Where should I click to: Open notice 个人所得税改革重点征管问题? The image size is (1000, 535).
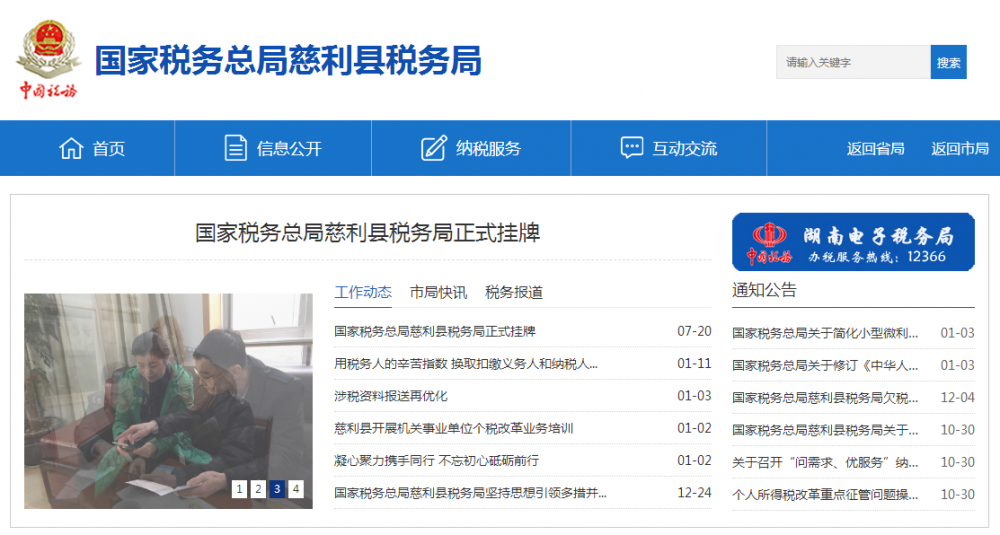click(x=825, y=494)
